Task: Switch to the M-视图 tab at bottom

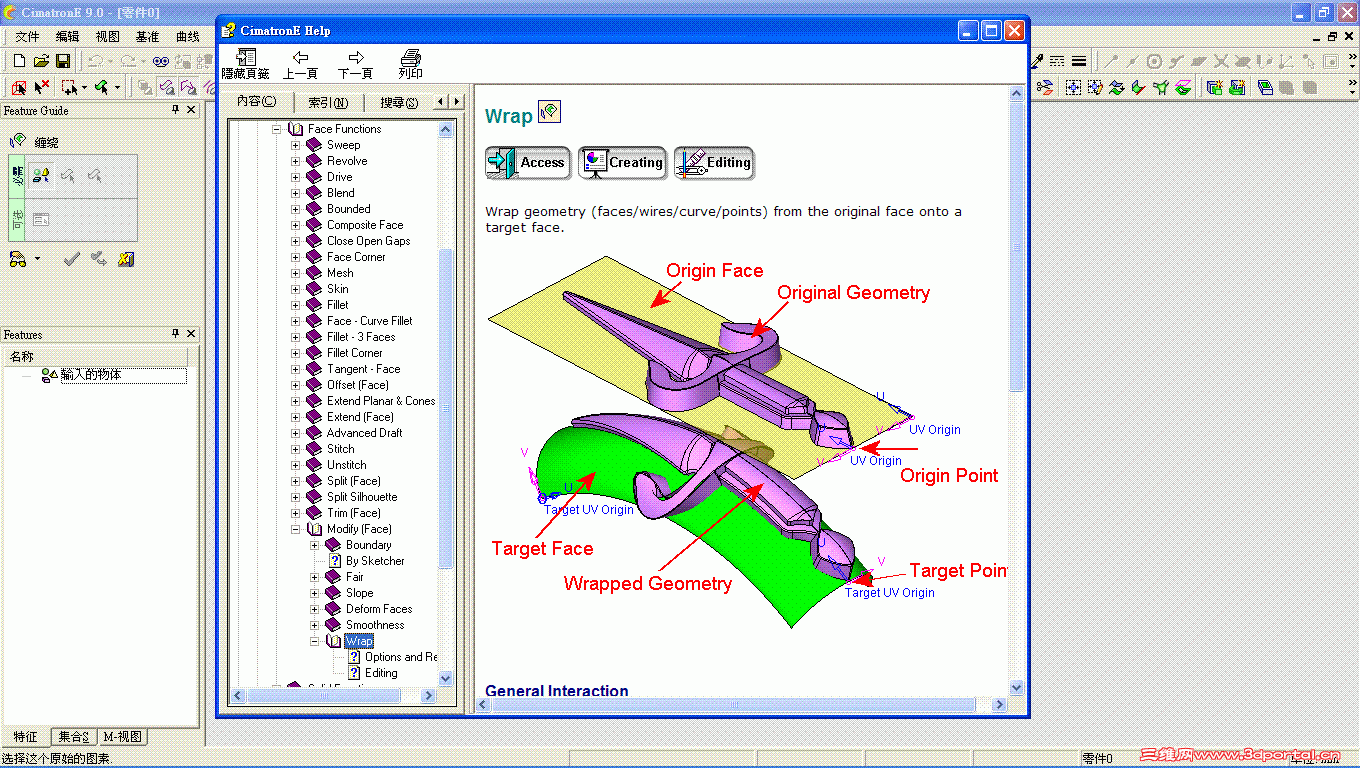Action: pyautogui.click(x=123, y=737)
